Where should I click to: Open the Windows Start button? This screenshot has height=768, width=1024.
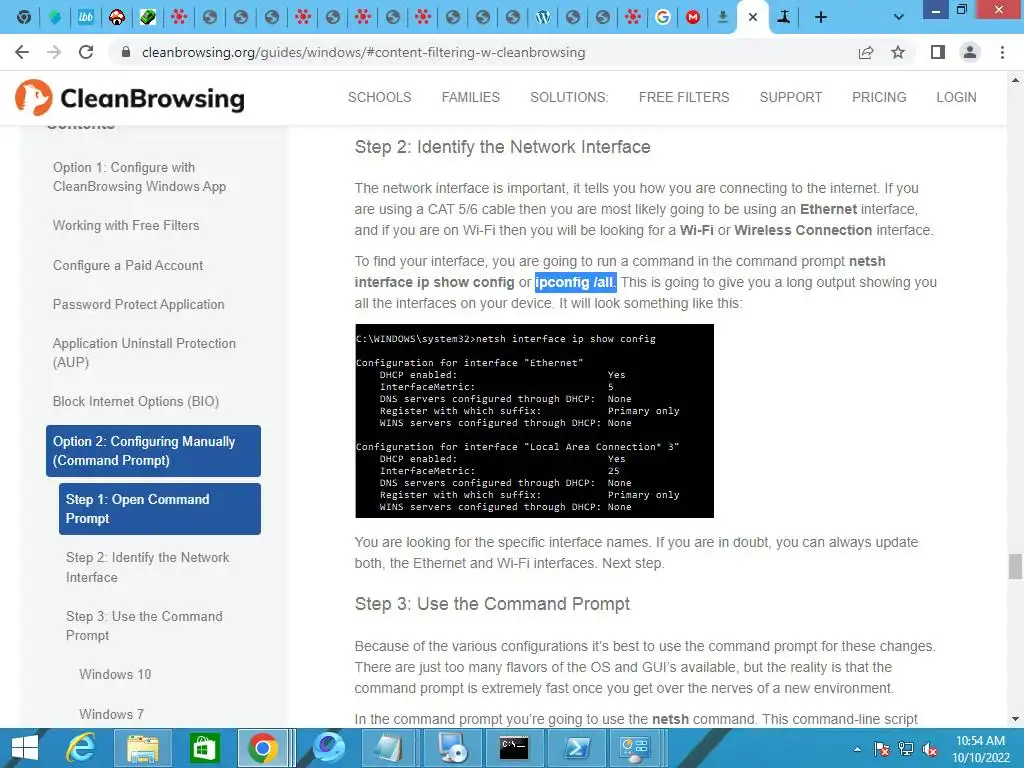(x=24, y=748)
